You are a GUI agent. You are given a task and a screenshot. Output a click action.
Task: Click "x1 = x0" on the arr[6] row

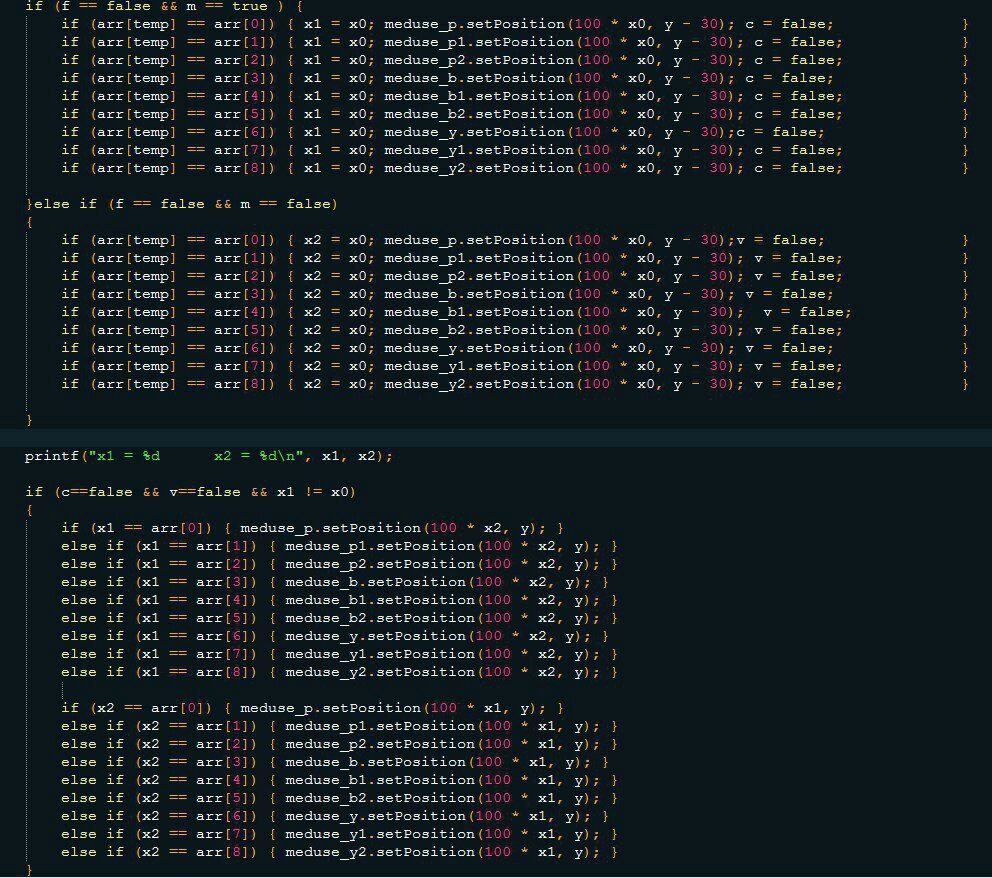coord(335,132)
